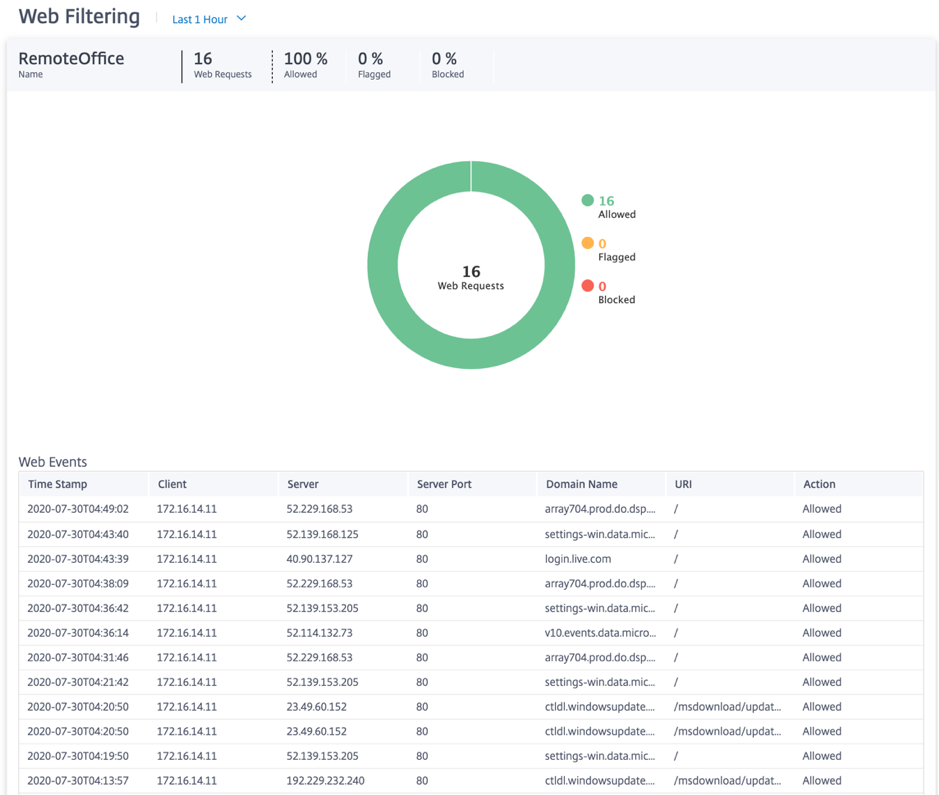Click the chevron next to Last 1 Hour
939x795 pixels.
pyautogui.click(x=241, y=19)
